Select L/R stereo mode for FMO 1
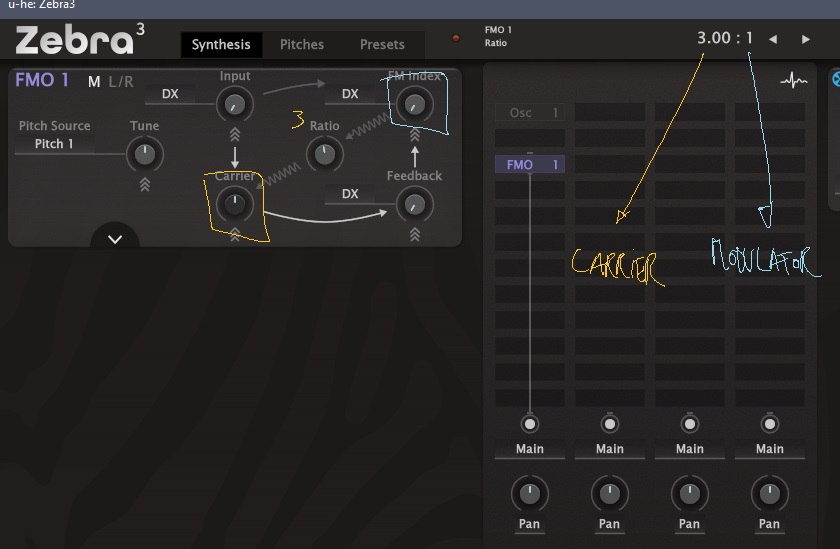Screen dimensions: 840x549 pos(121,82)
